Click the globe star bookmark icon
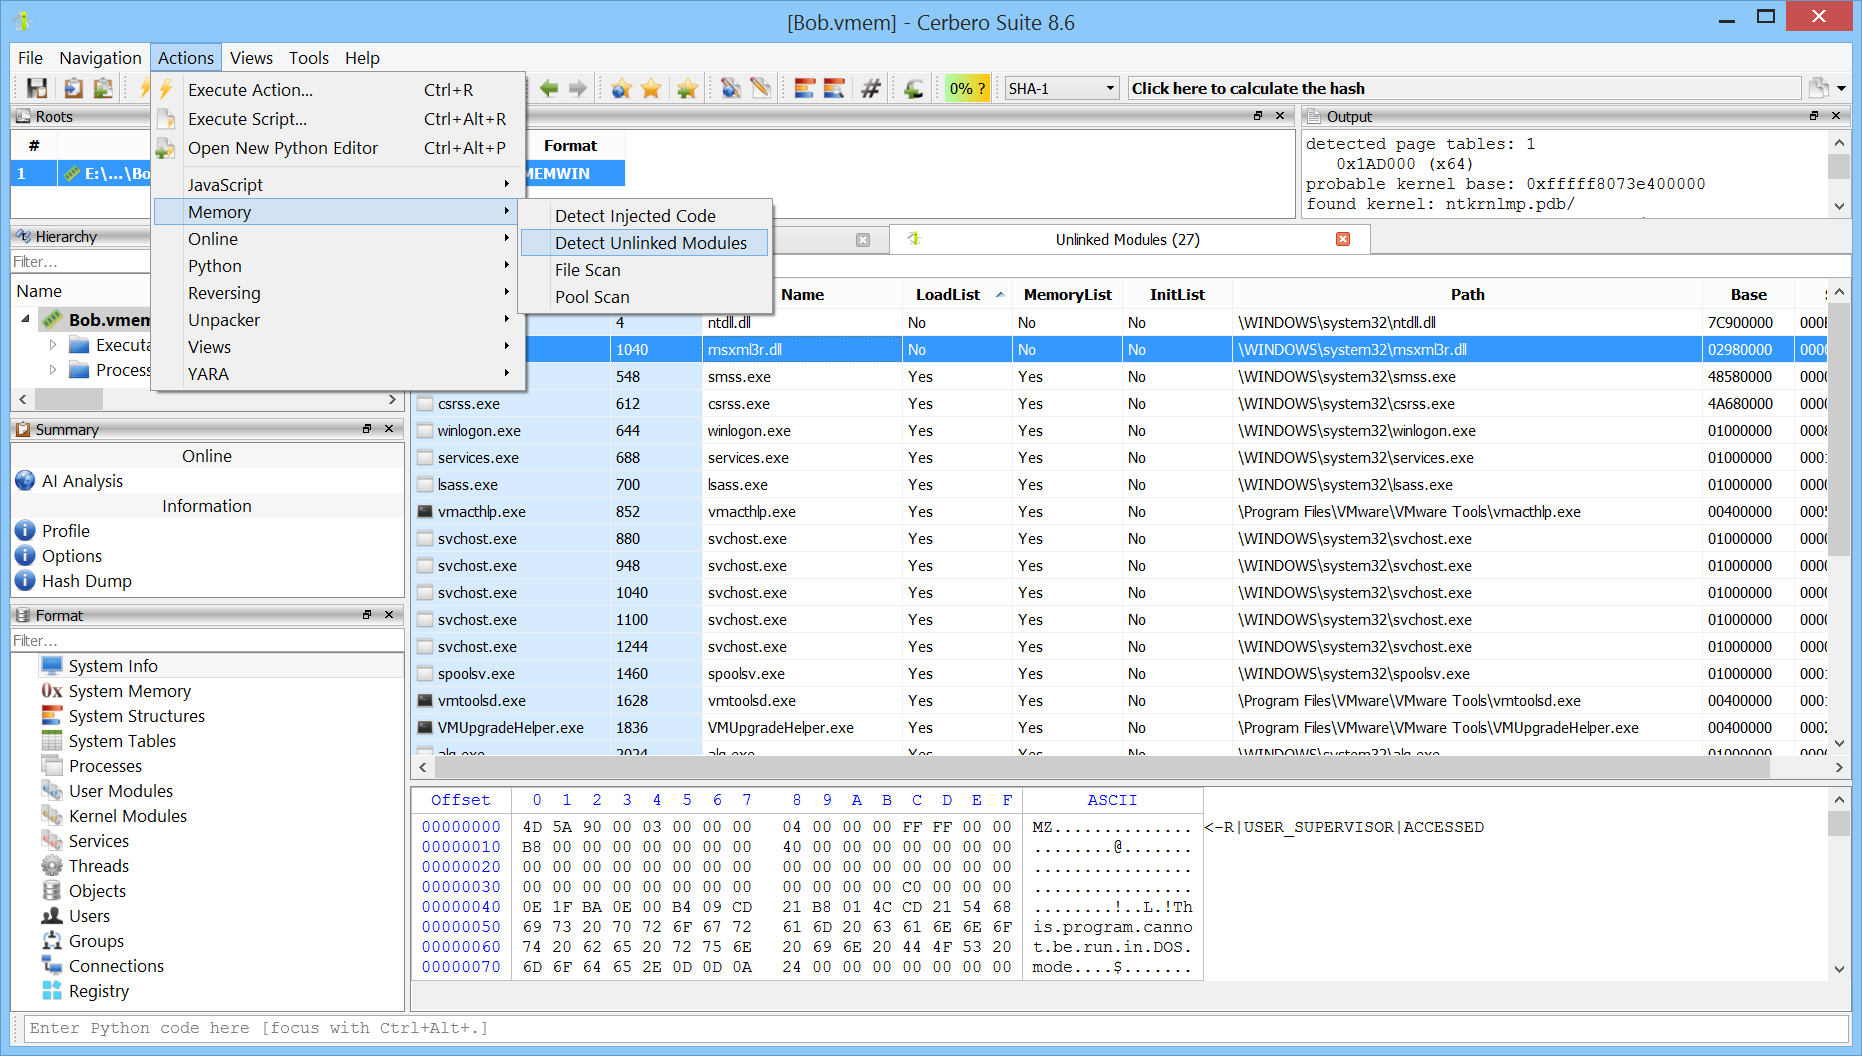 click(x=621, y=89)
